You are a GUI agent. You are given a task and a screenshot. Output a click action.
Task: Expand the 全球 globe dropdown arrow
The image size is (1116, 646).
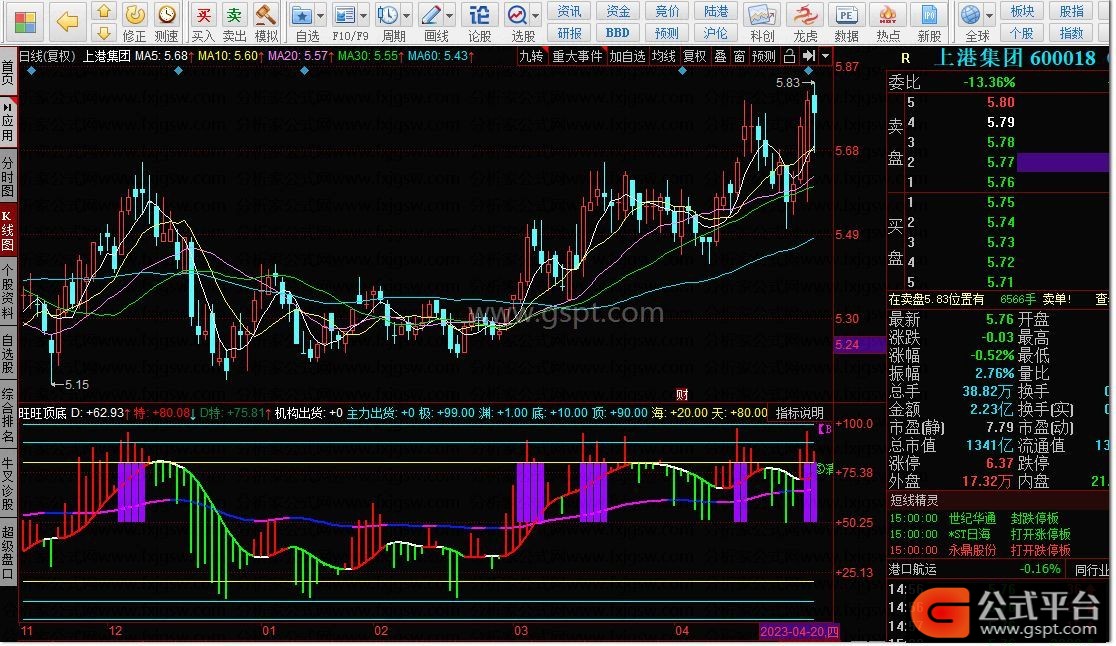pos(989,14)
